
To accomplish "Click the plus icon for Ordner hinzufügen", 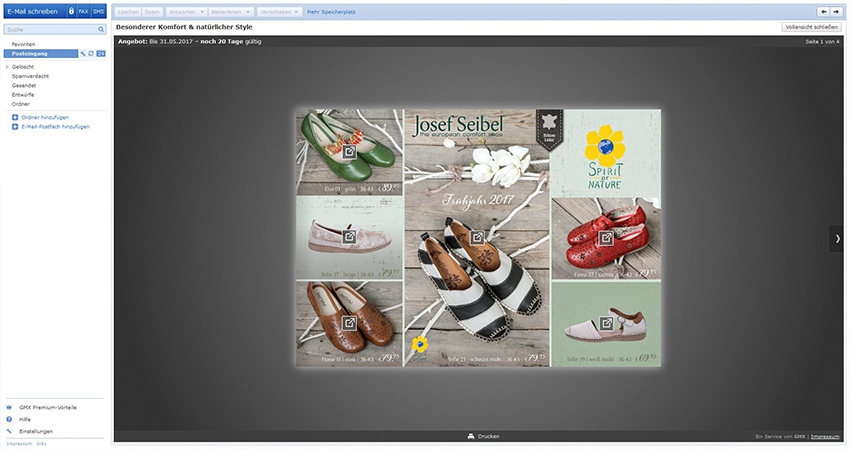I will click(x=15, y=117).
